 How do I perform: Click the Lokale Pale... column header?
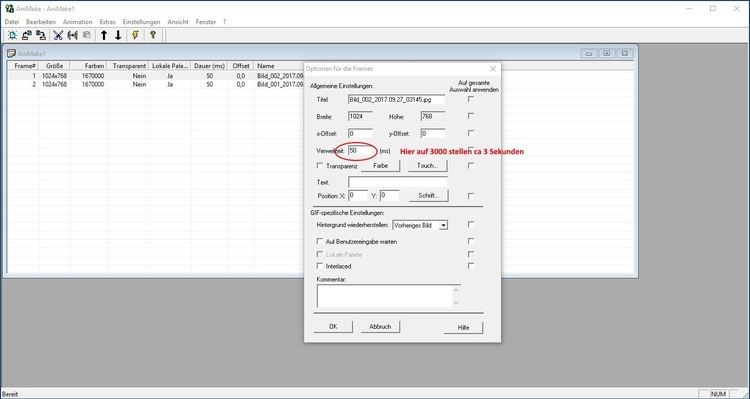point(170,66)
